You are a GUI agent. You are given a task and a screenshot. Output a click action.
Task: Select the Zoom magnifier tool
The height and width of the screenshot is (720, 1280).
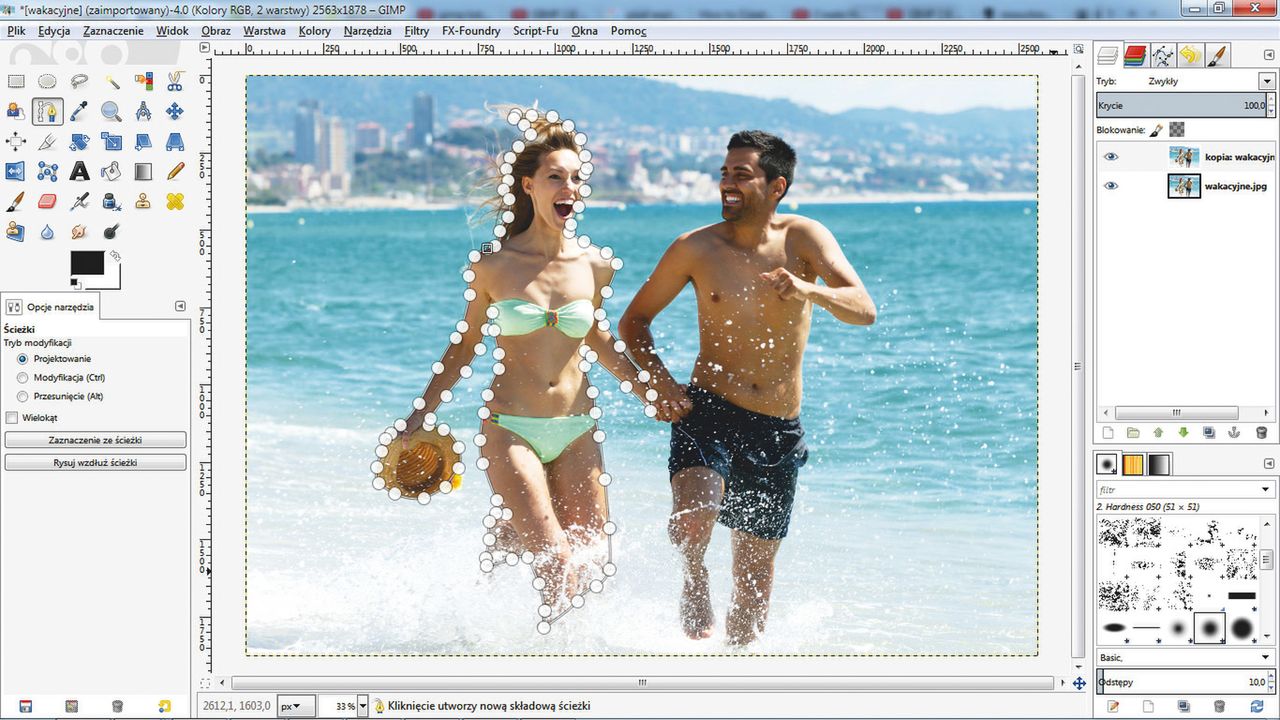[x=111, y=111]
